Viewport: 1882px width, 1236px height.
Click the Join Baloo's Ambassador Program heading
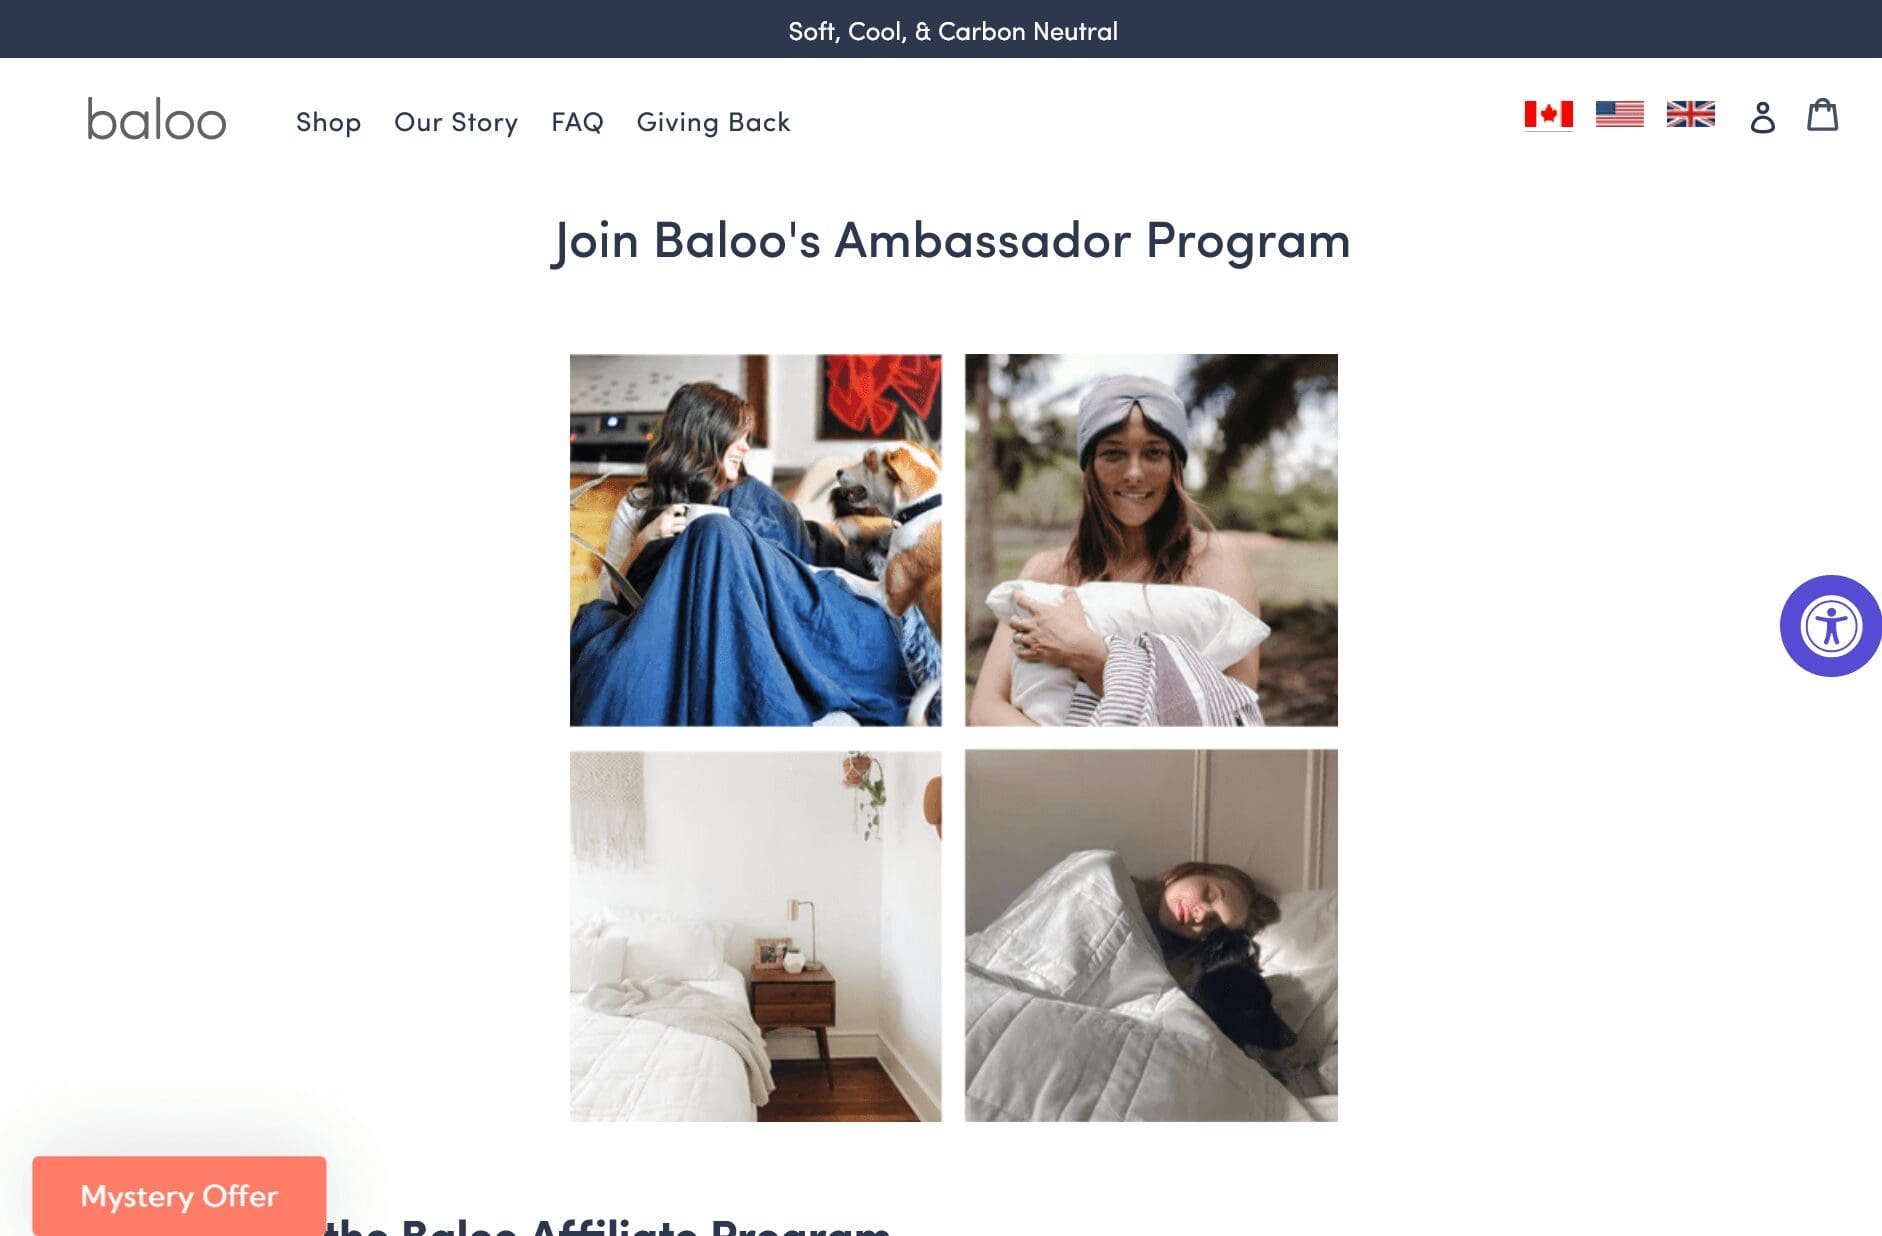950,241
